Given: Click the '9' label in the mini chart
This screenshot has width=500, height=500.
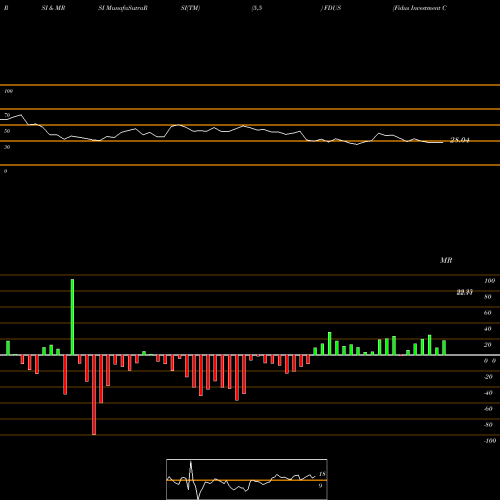Looking at the screenshot, I should coord(320,486).
